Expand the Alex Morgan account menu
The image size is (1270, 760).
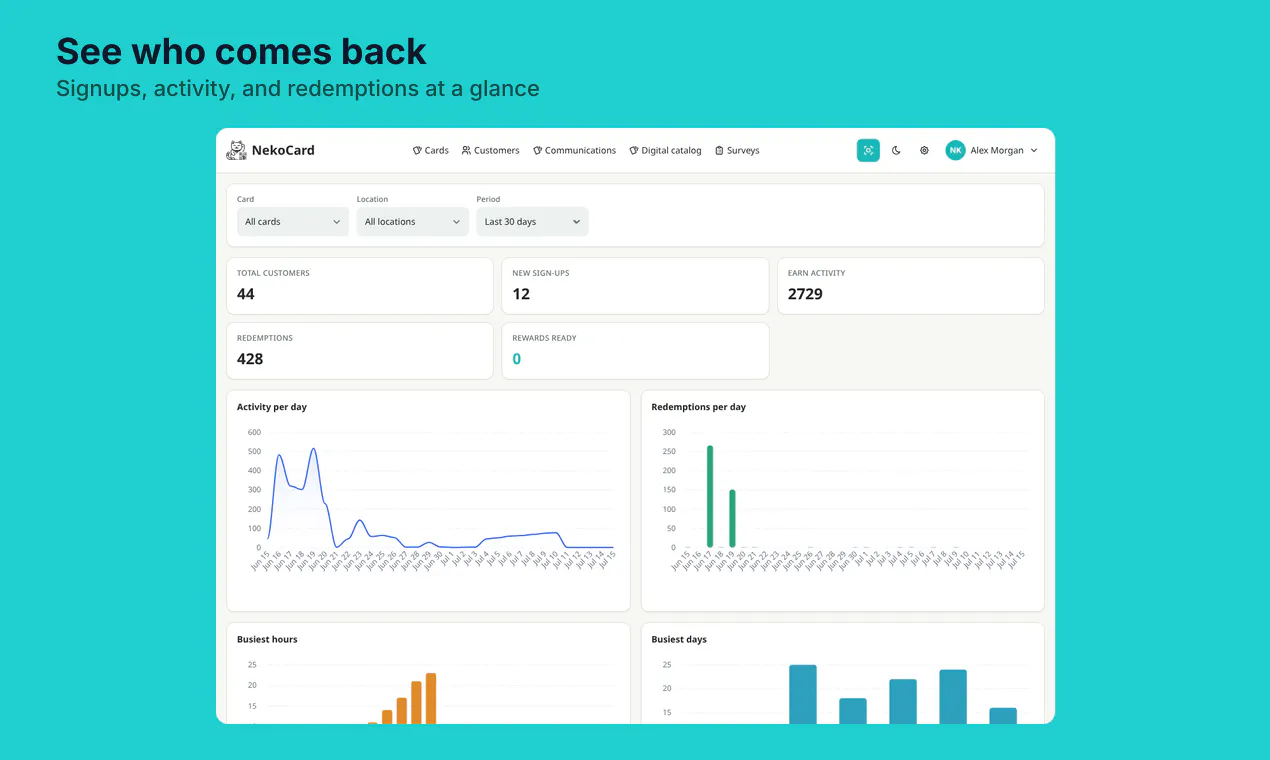coord(992,150)
